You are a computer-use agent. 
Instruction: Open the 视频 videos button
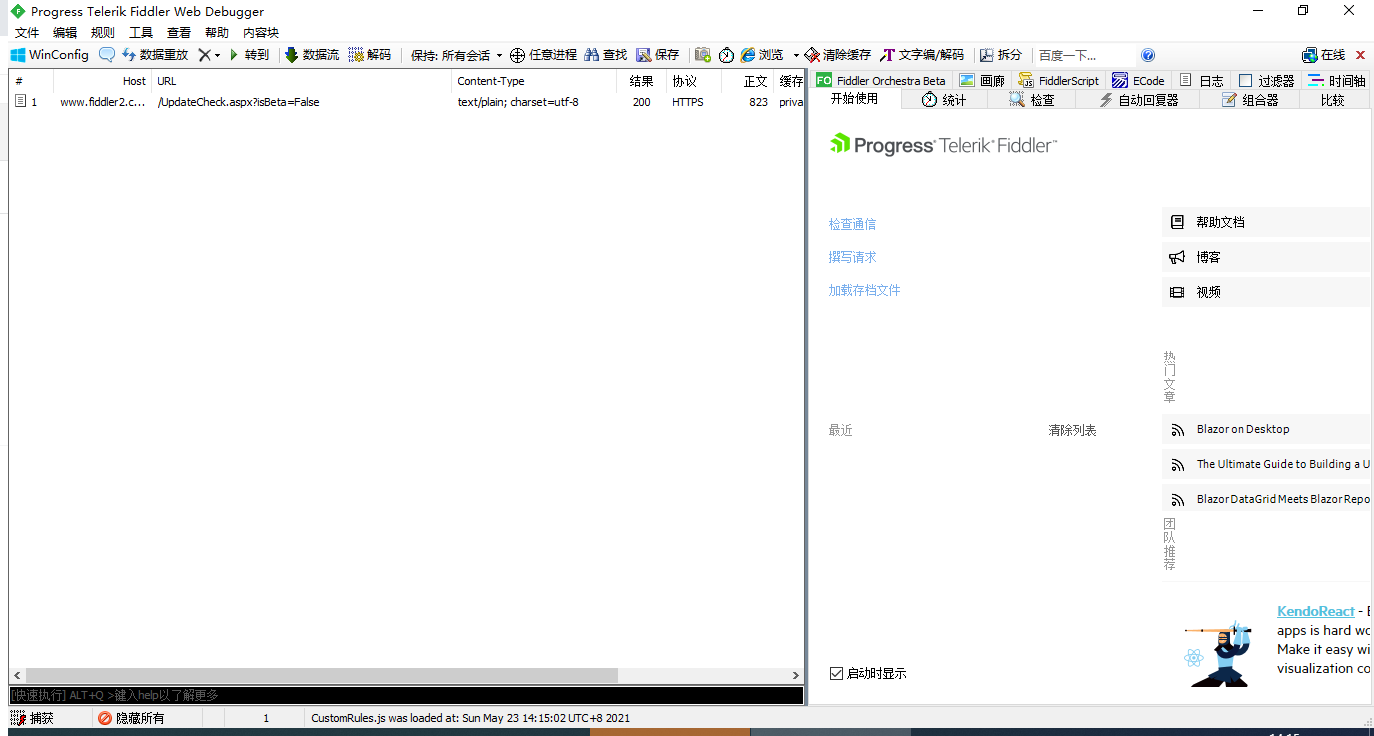pyautogui.click(x=1266, y=292)
